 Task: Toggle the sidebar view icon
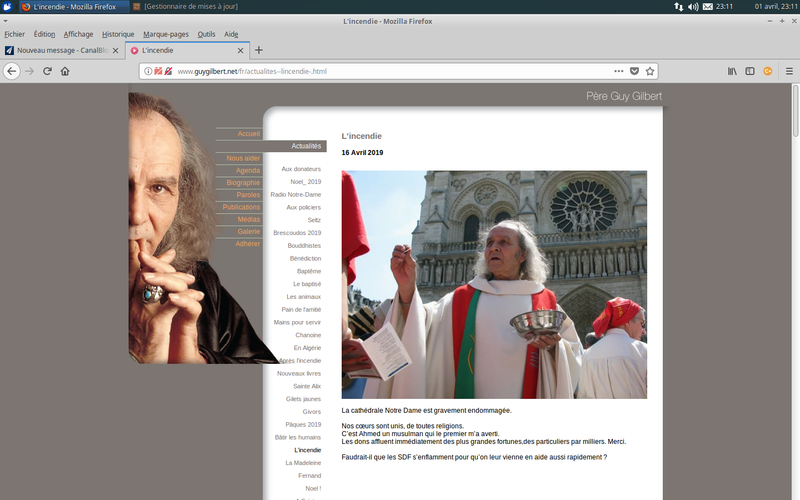click(749, 71)
